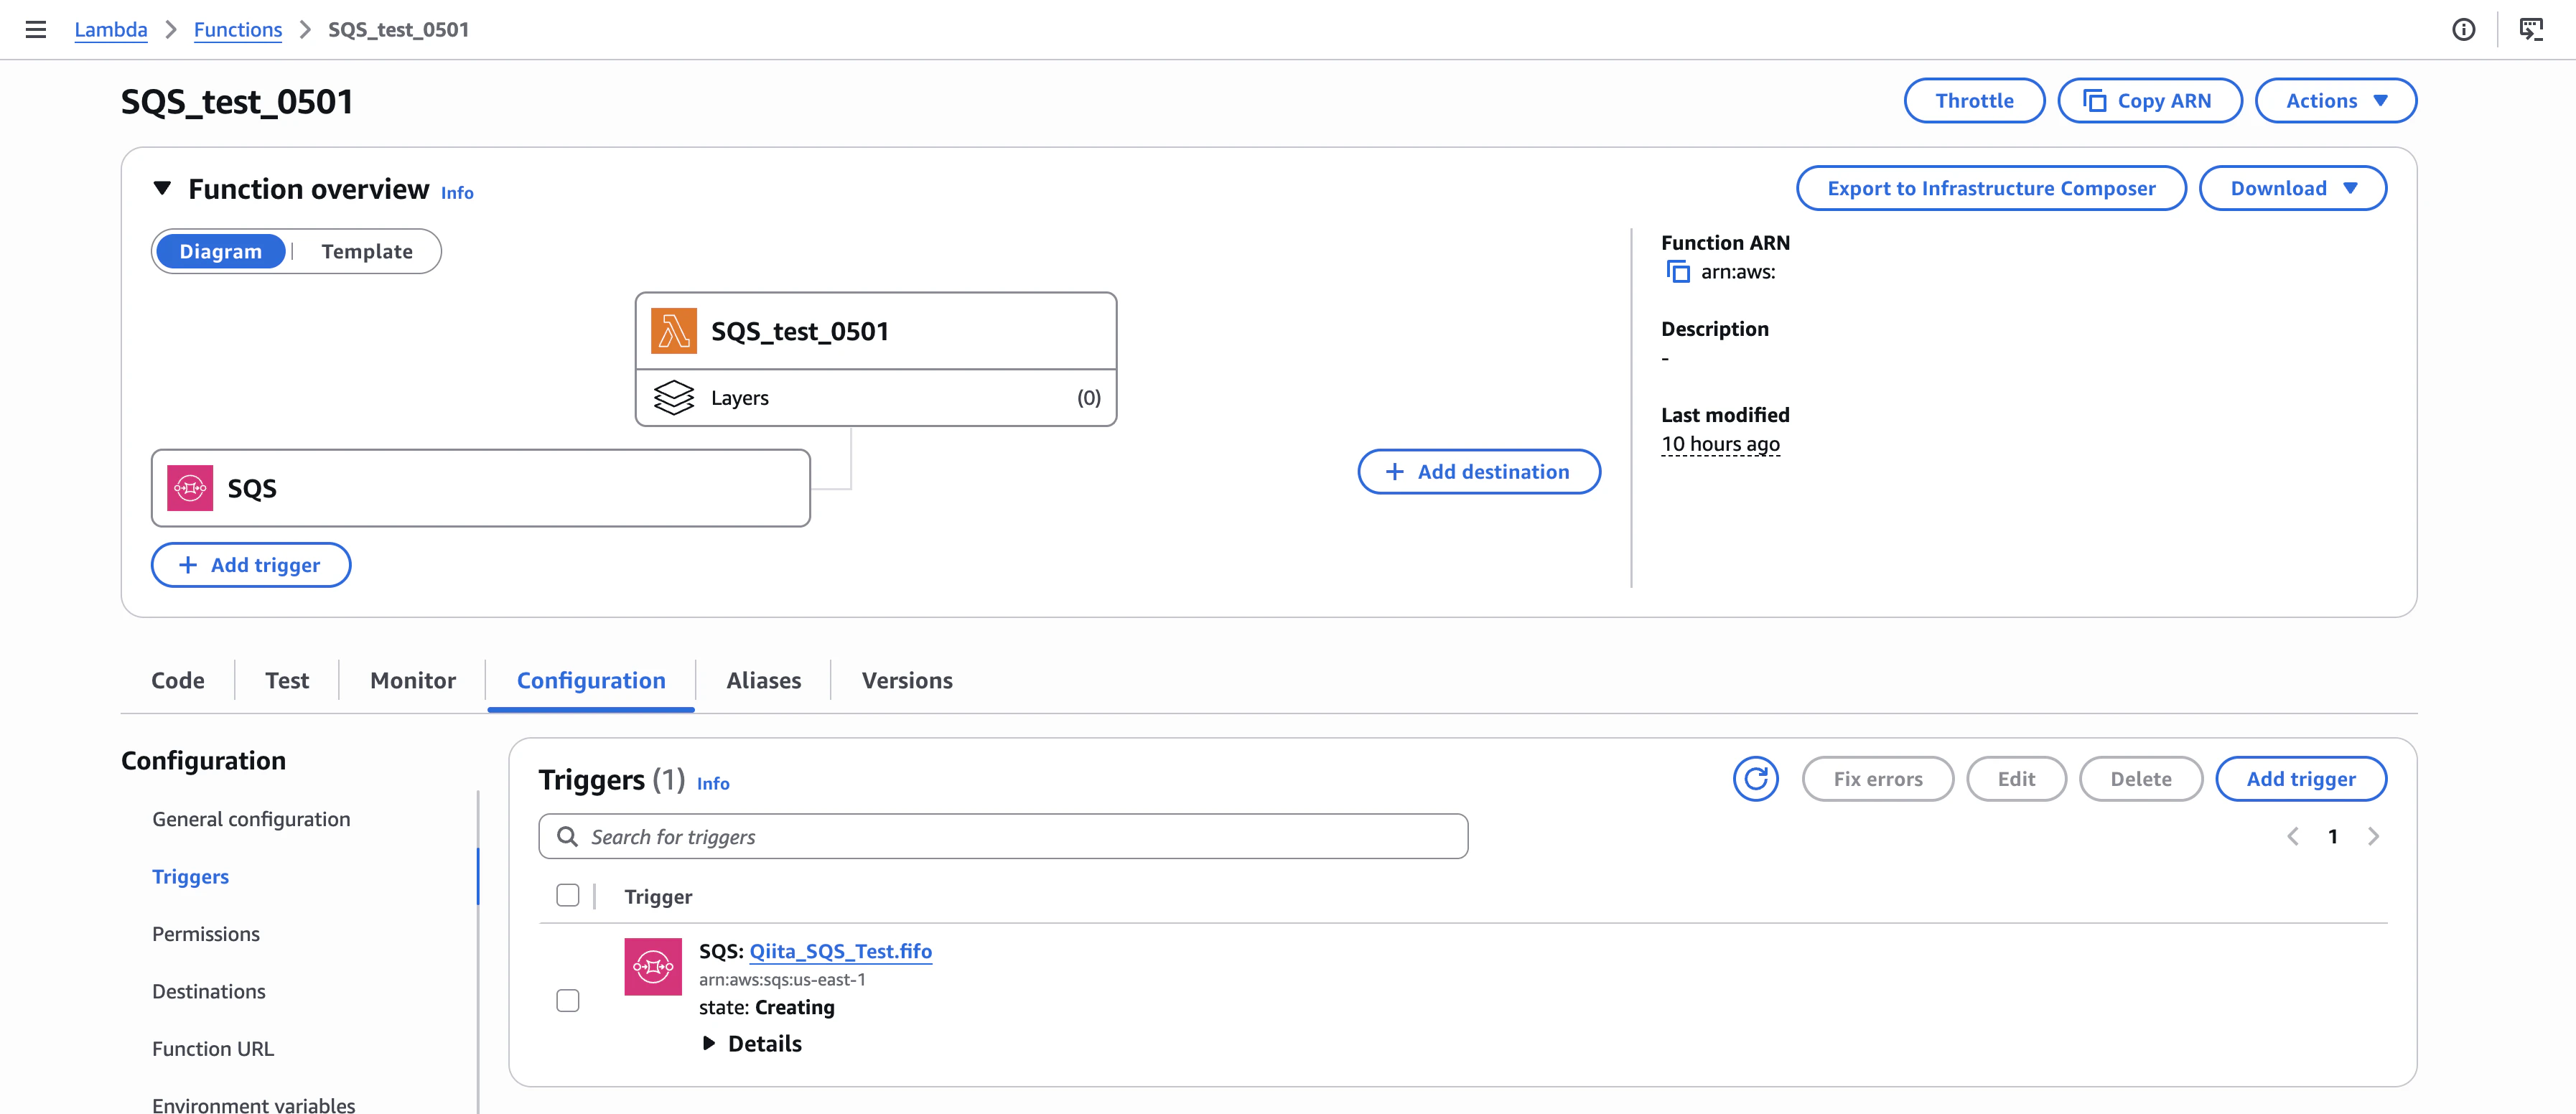Click Add trigger in Triggers panel

pos(2301,779)
